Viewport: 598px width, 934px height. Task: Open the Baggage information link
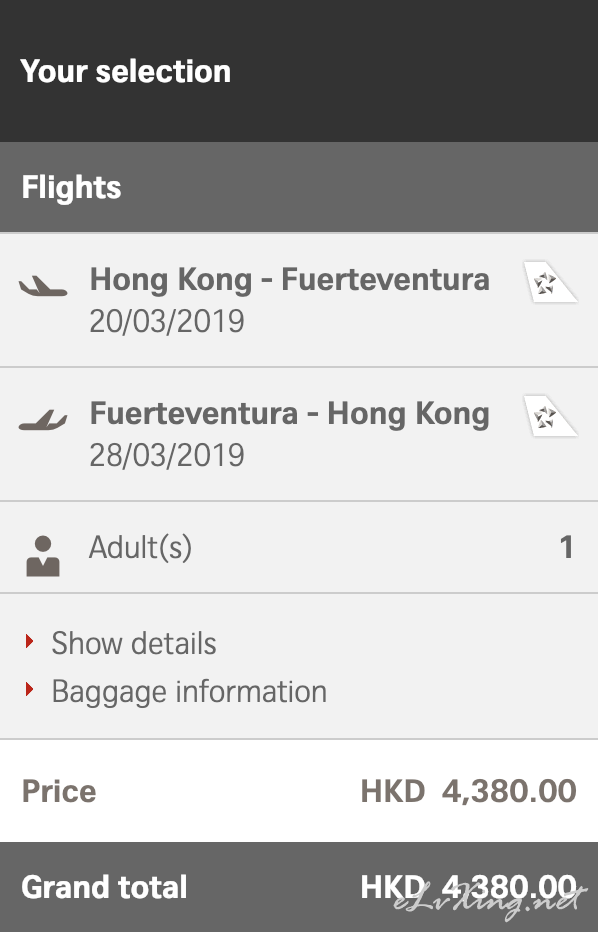click(x=189, y=692)
